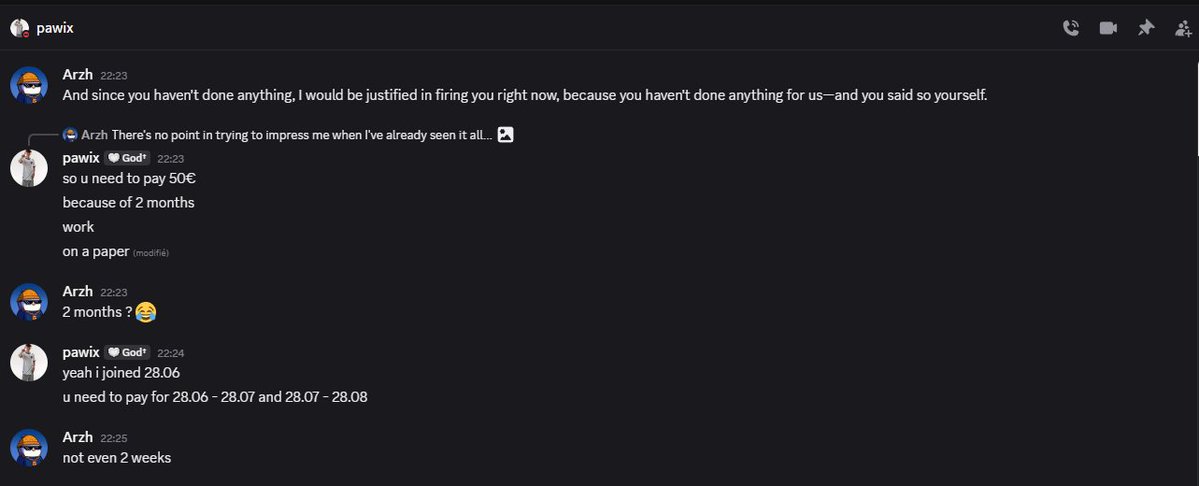This screenshot has height=486, width=1199.
Task: Open pawix's avatar beside the 50€ message
Action: coord(29,168)
